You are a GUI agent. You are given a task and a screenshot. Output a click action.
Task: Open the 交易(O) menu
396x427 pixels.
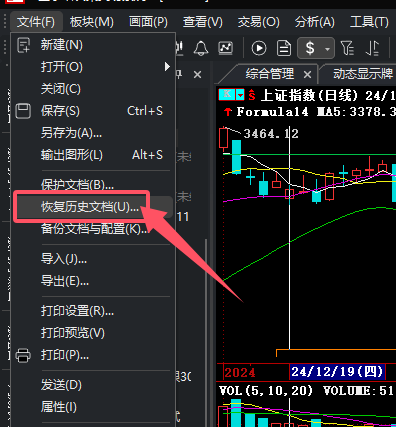pyautogui.click(x=259, y=22)
